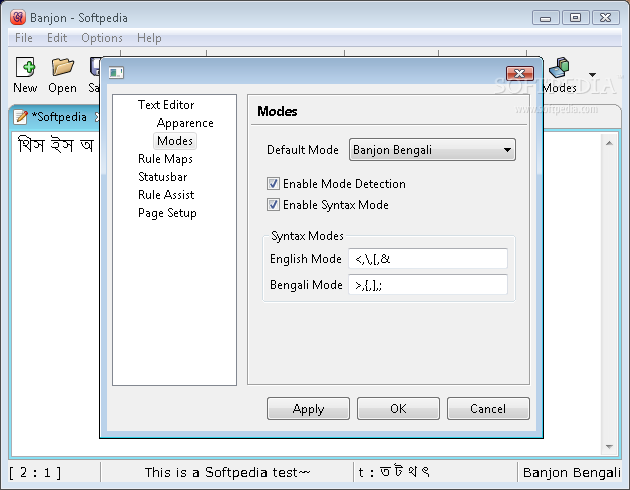The width and height of the screenshot is (630, 490).
Task: Close the preferences dialog with the red X
Action: pyautogui.click(x=520, y=74)
